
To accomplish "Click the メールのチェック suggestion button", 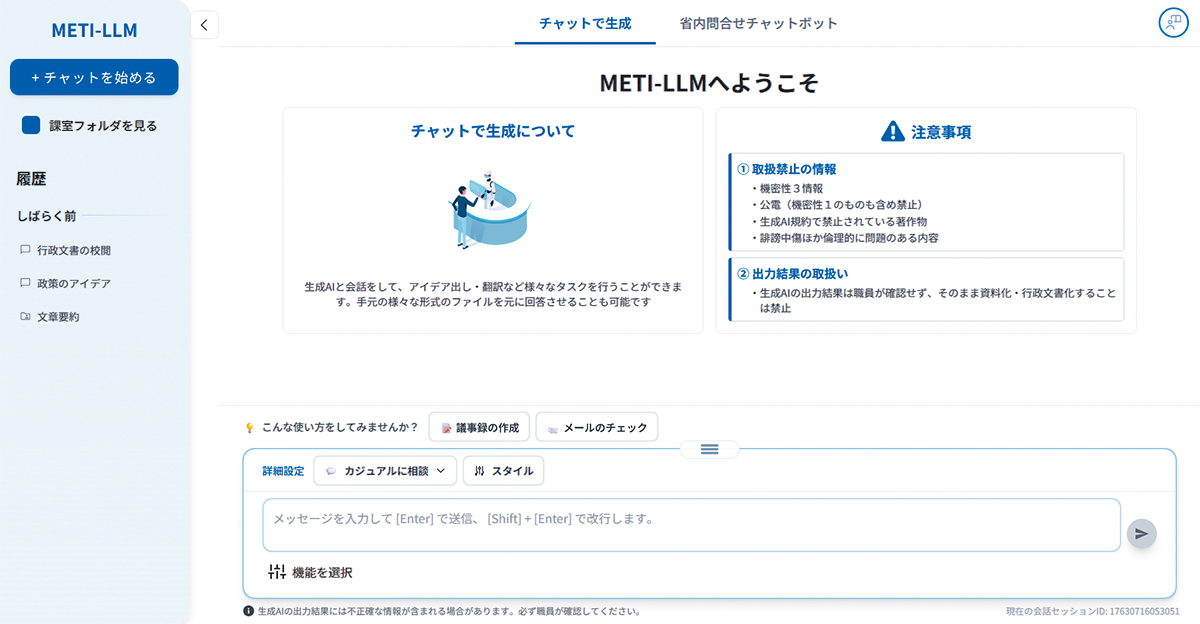I will [596, 426].
